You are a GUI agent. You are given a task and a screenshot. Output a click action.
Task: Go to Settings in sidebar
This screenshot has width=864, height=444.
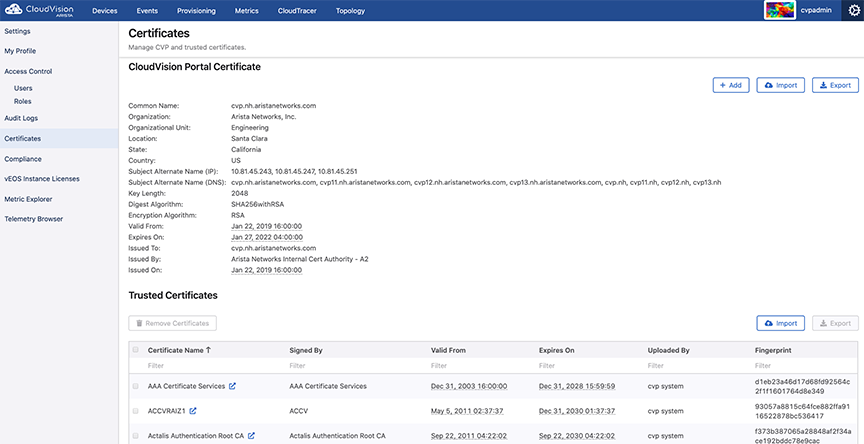point(18,31)
